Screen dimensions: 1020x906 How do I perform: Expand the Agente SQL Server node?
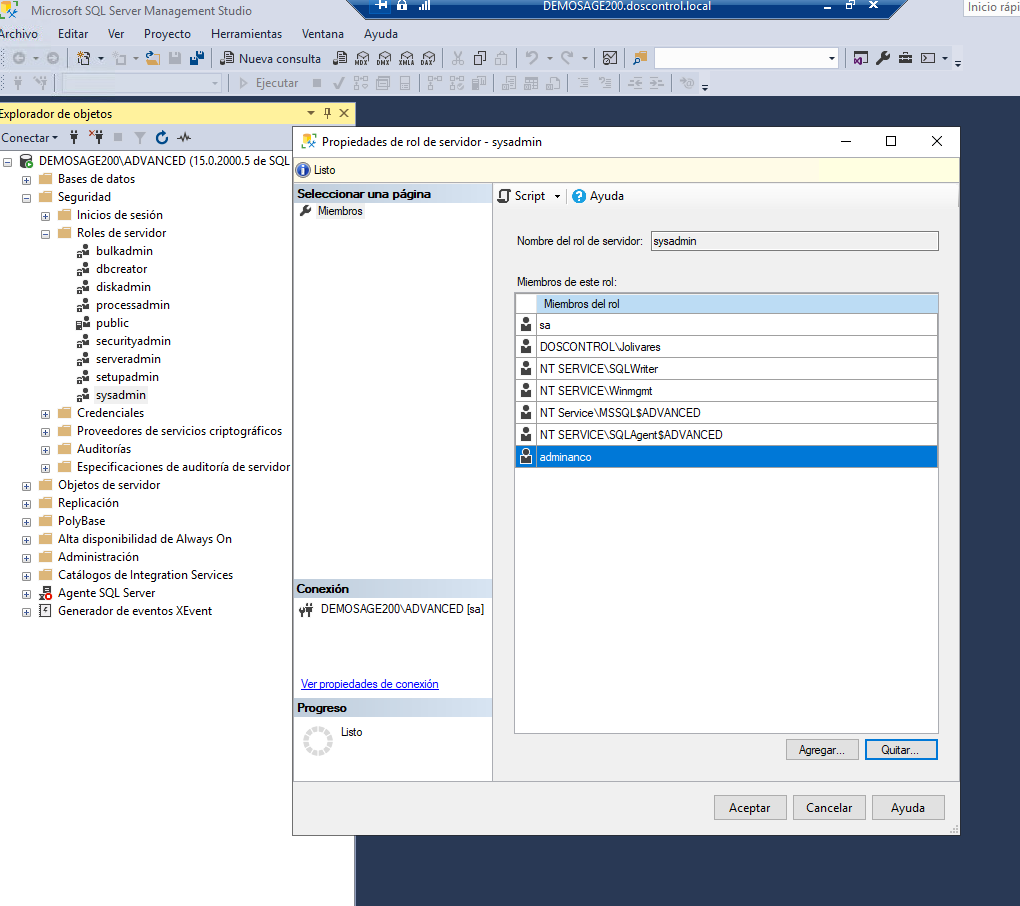(27, 594)
